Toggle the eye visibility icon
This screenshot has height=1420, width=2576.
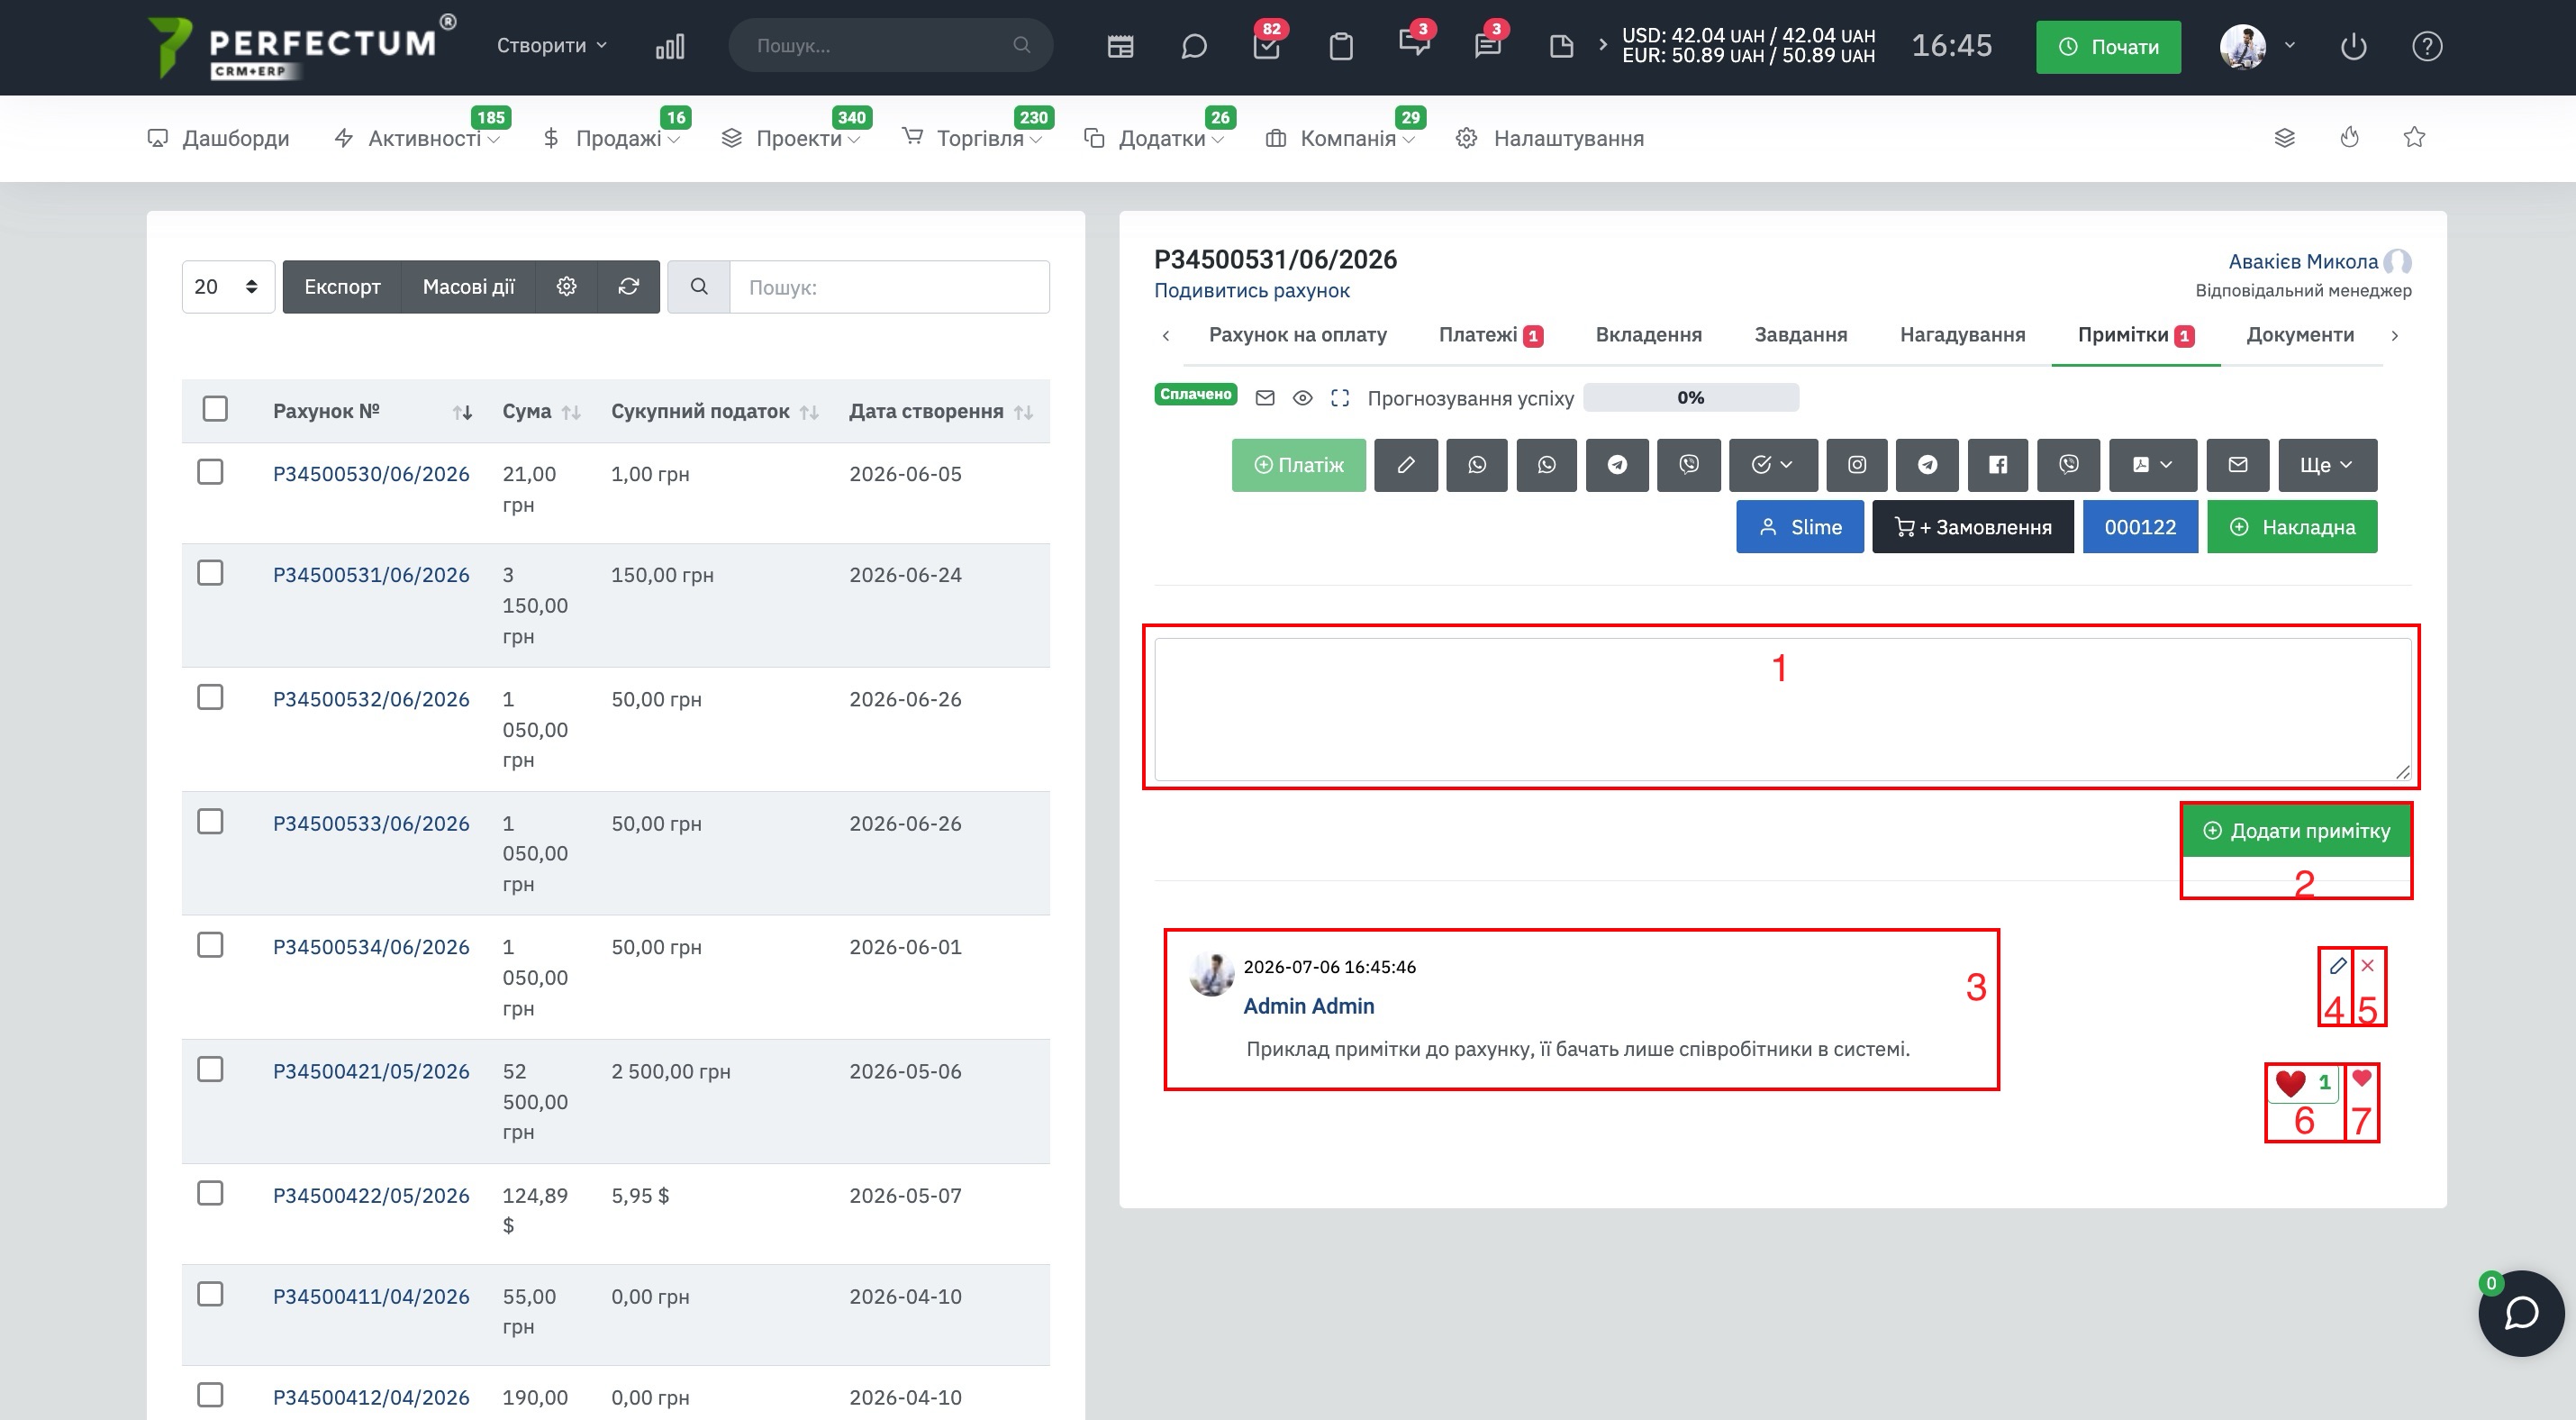point(1302,398)
